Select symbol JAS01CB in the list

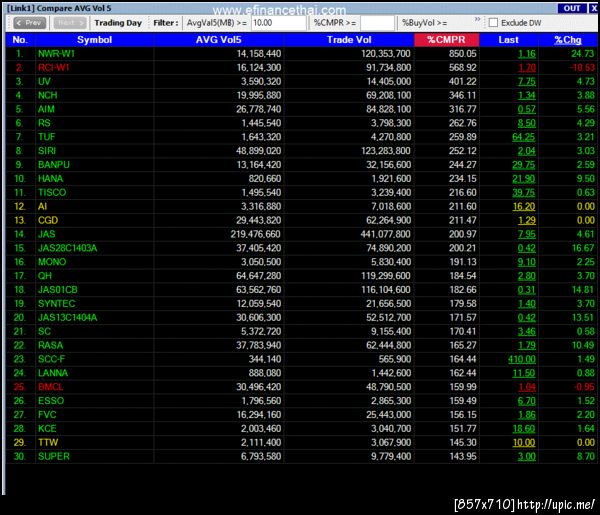coord(57,290)
